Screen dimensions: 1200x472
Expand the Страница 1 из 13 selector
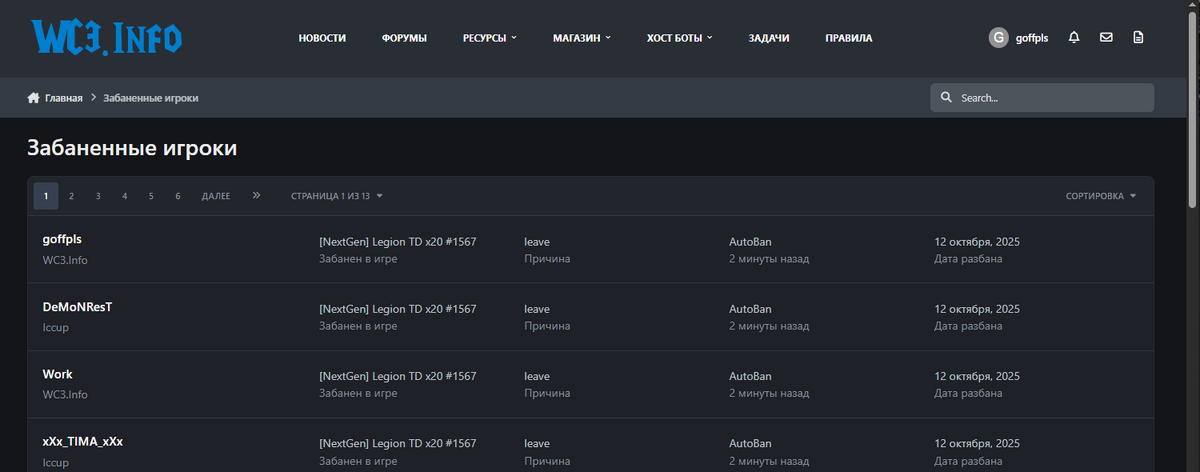(337, 196)
